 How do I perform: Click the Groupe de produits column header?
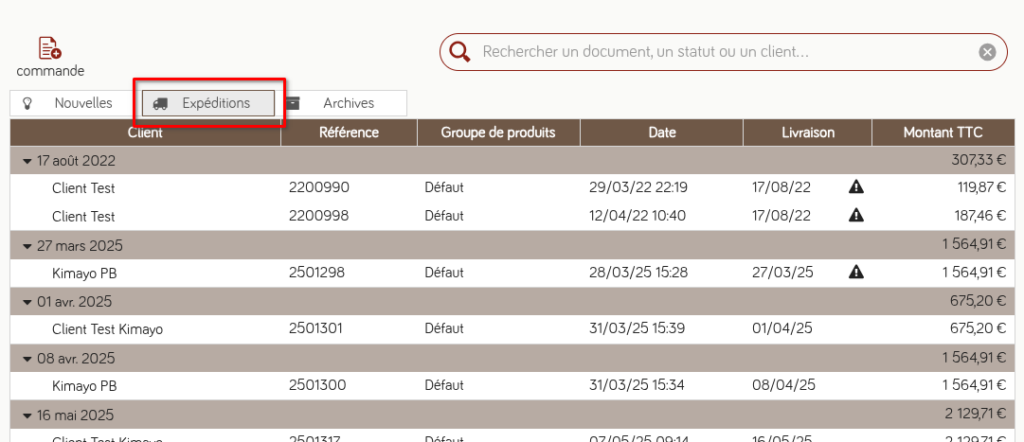[x=497, y=132]
